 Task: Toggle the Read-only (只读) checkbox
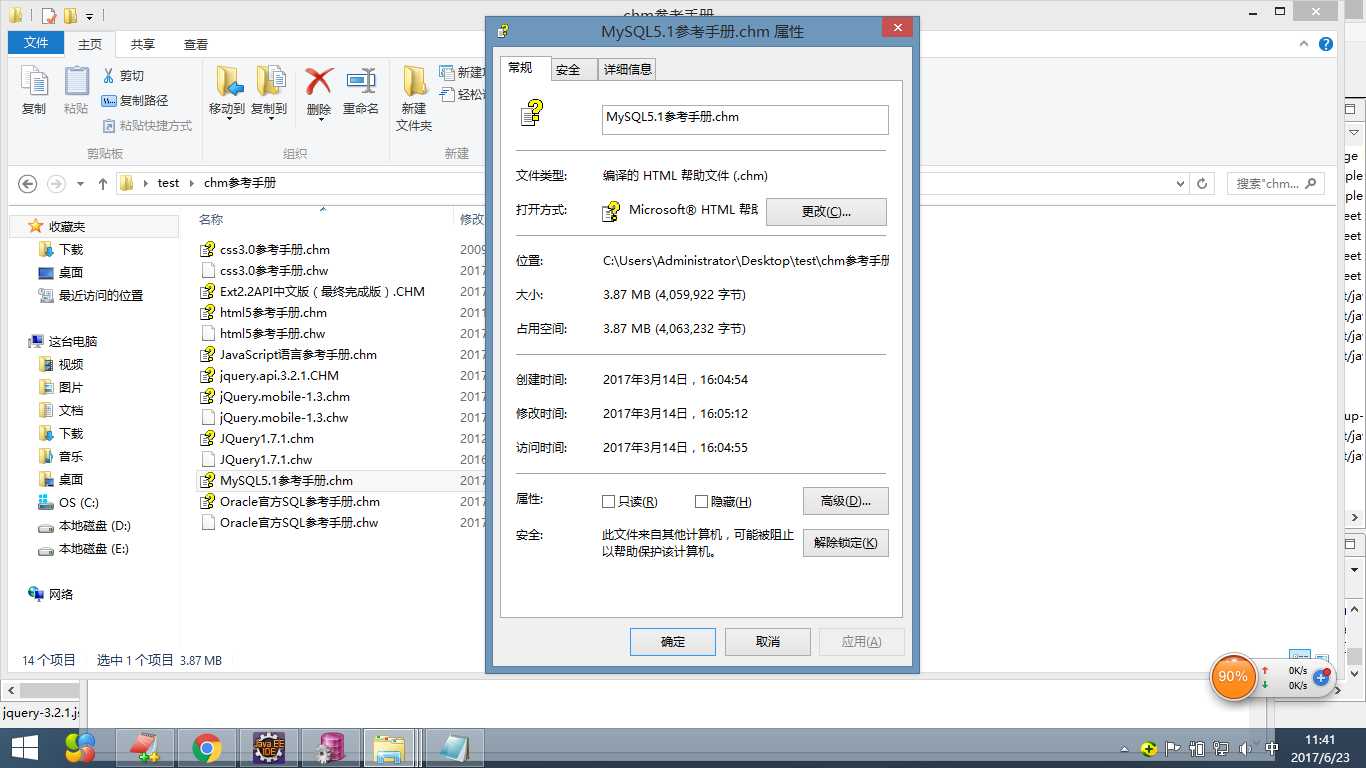pos(609,501)
